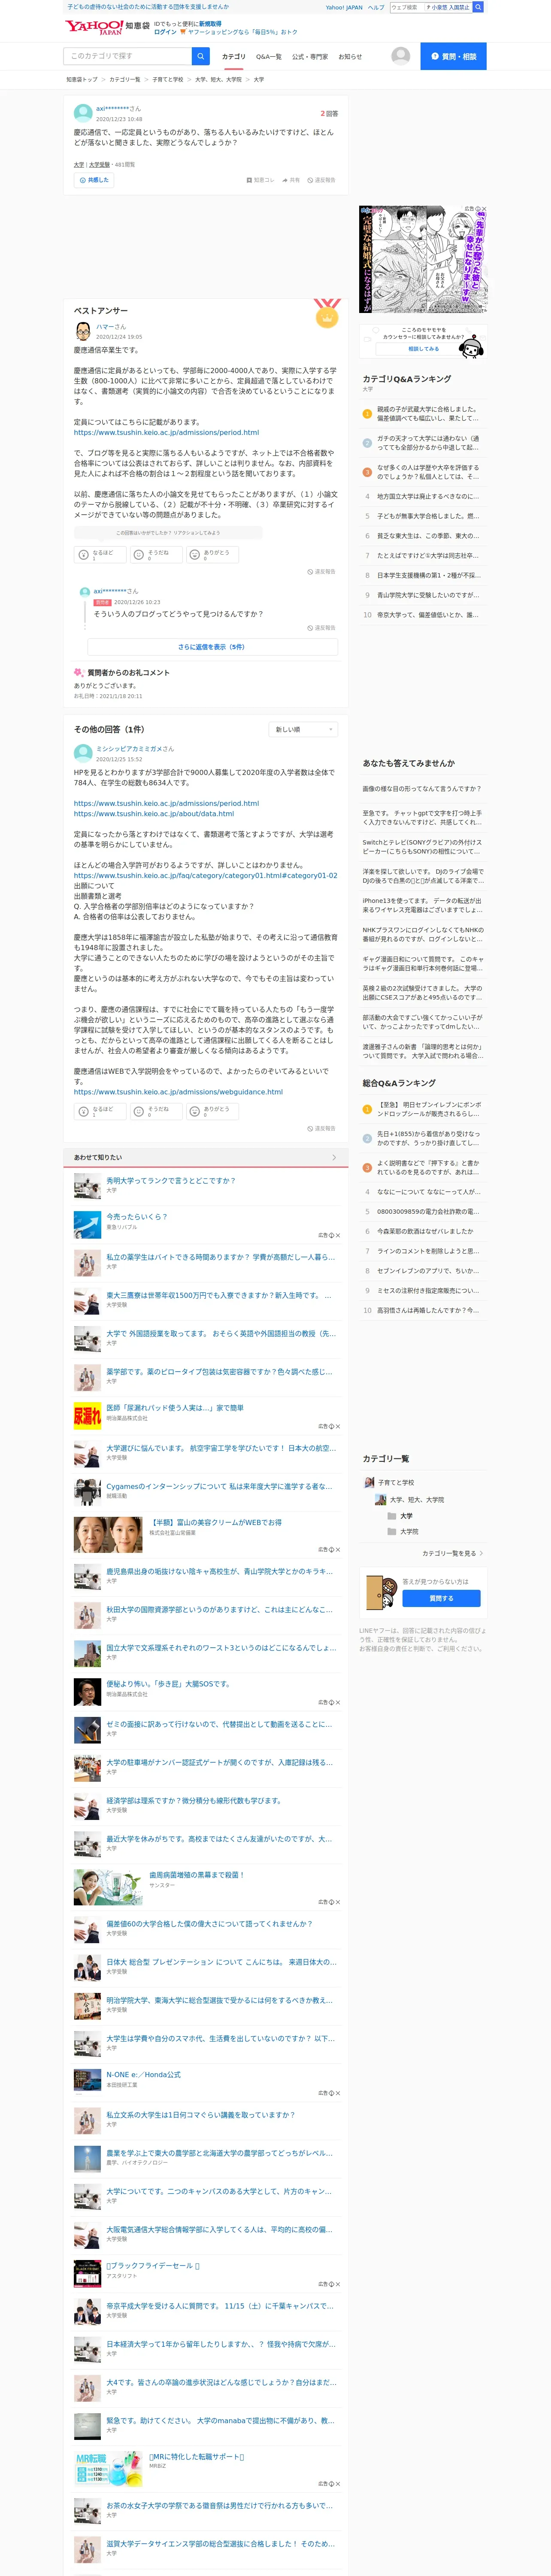Click the 大学受験 category tag under question

(100, 164)
